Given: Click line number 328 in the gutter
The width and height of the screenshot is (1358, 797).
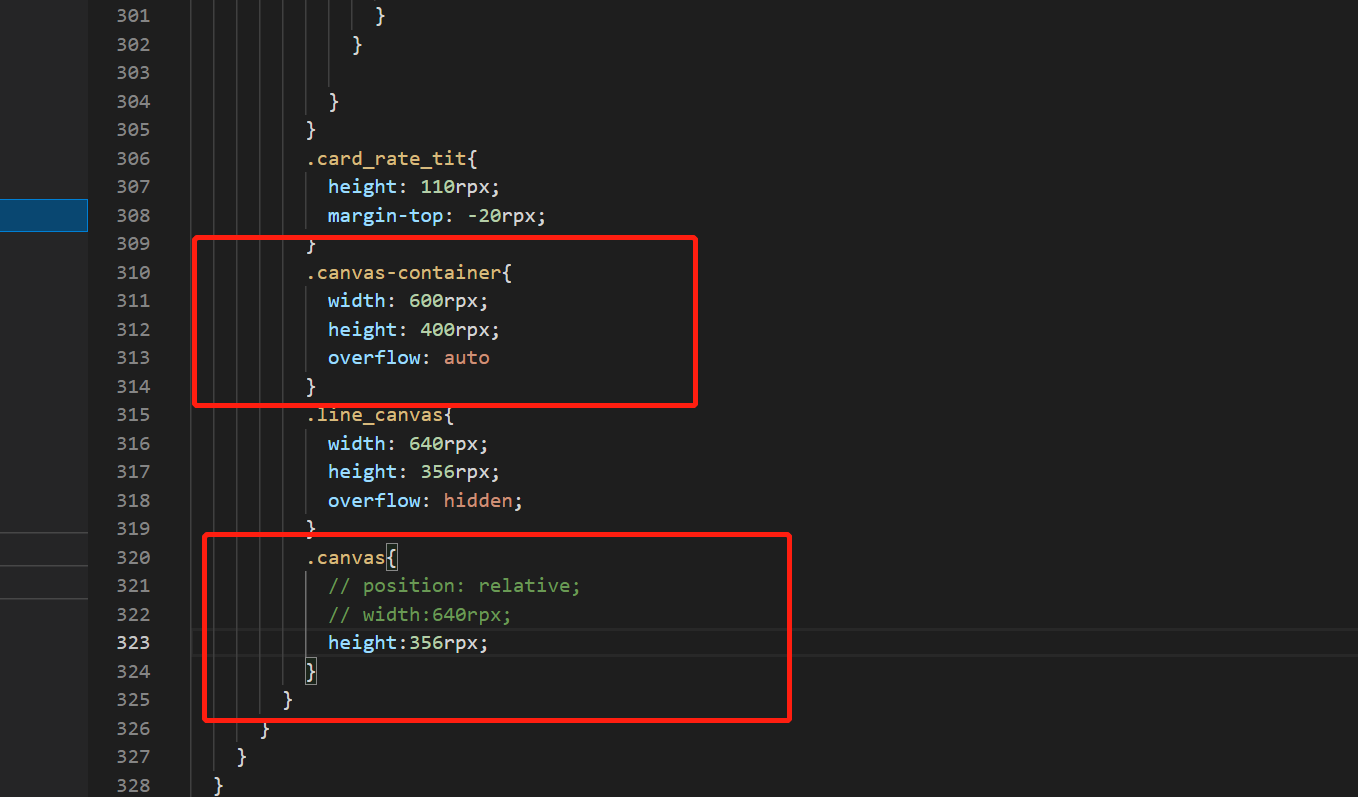Looking at the screenshot, I should (133, 785).
